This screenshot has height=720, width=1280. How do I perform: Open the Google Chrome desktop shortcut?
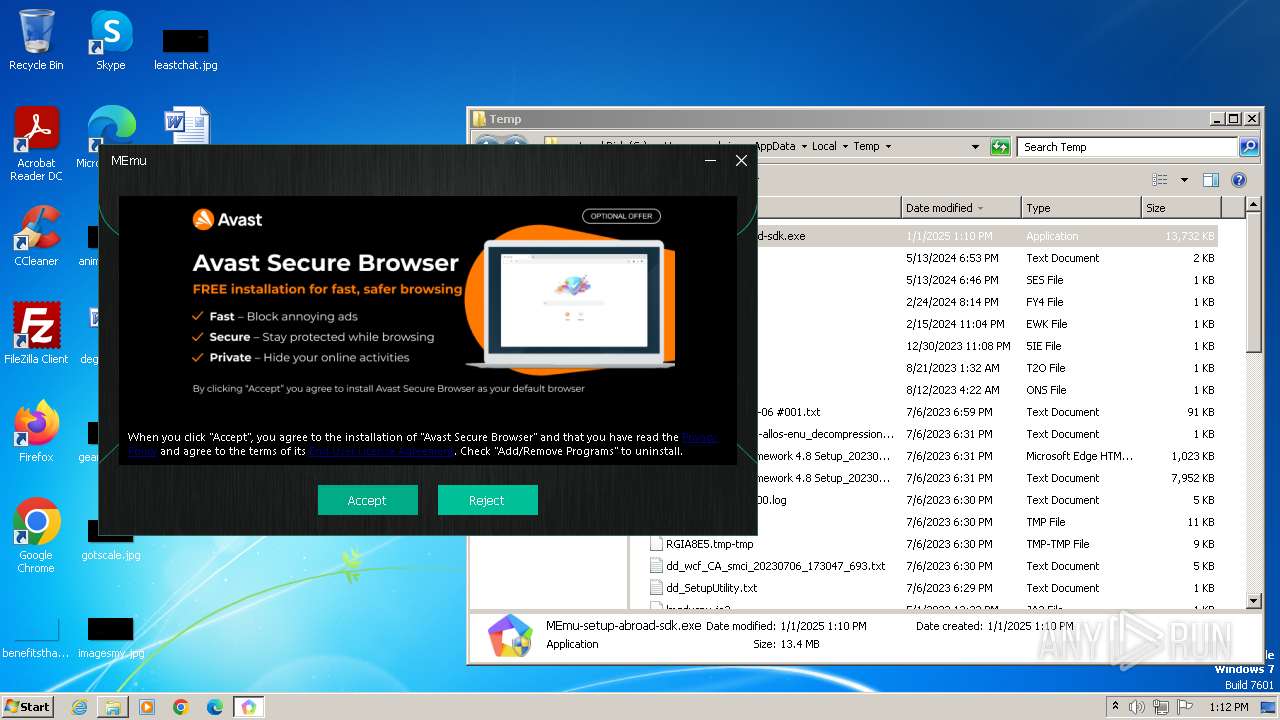point(36,535)
